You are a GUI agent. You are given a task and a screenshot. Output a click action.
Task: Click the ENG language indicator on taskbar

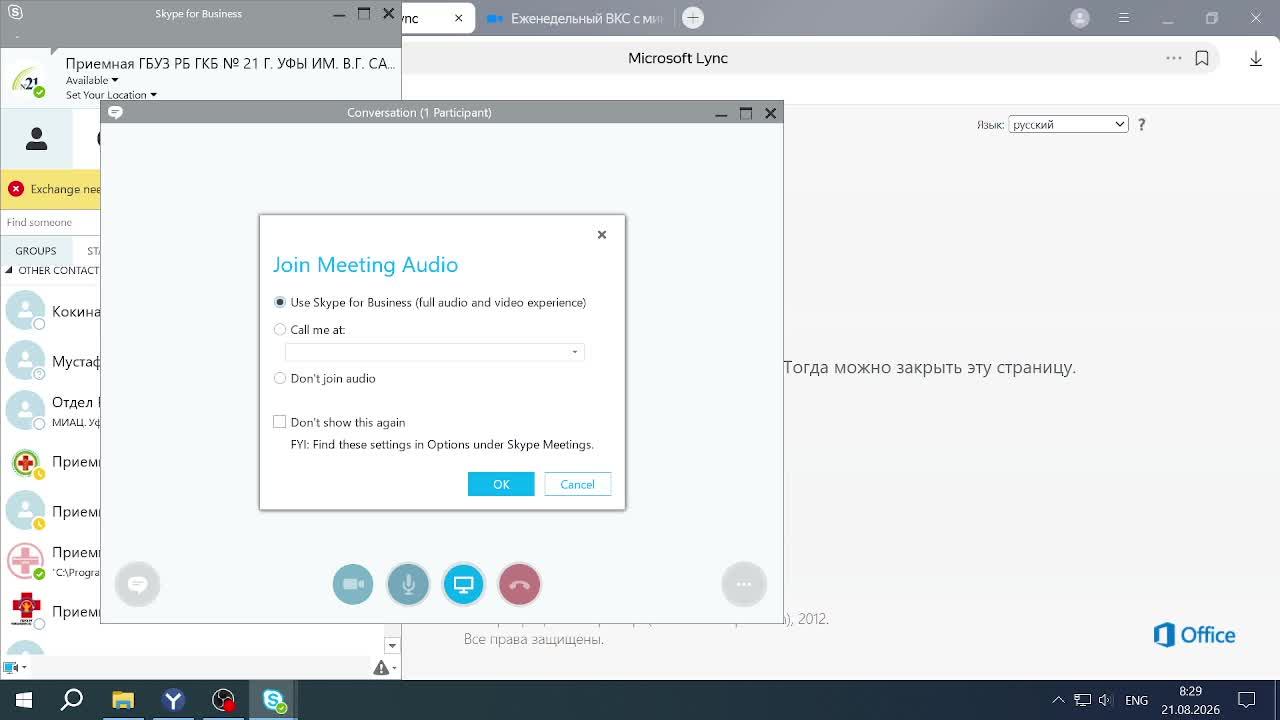point(1136,700)
